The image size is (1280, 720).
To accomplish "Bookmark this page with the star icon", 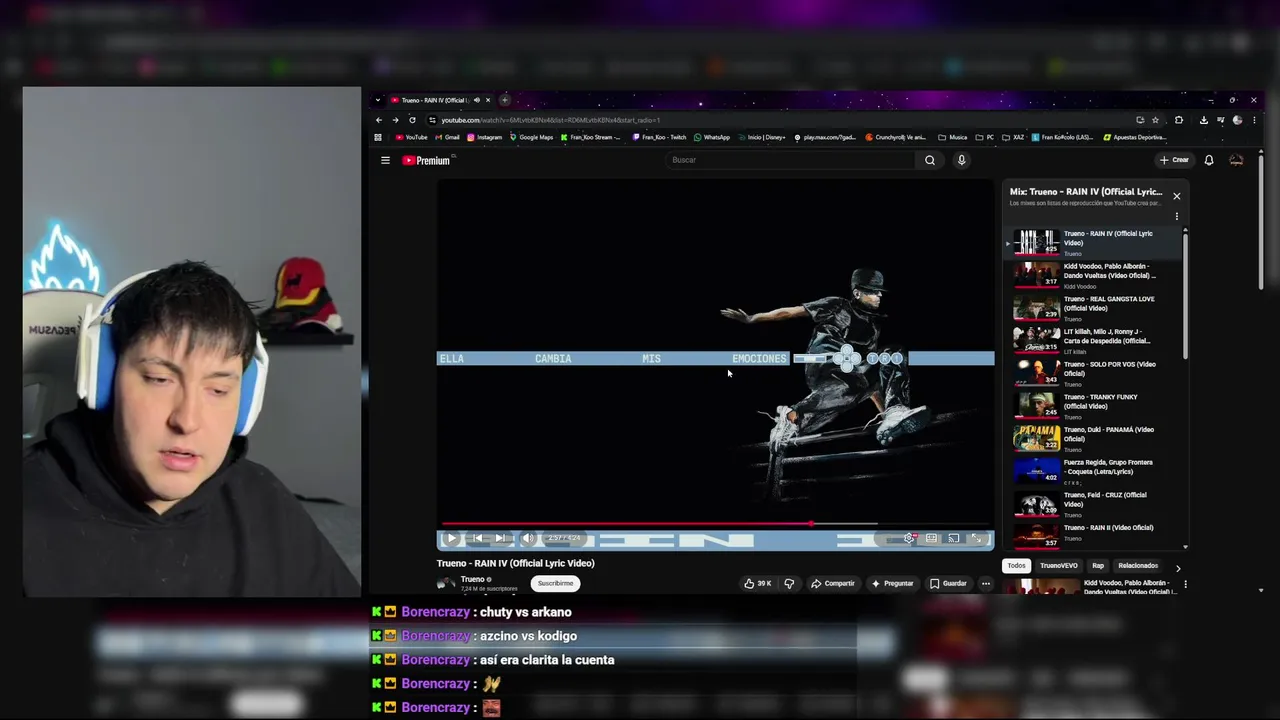I will (x=1155, y=120).
